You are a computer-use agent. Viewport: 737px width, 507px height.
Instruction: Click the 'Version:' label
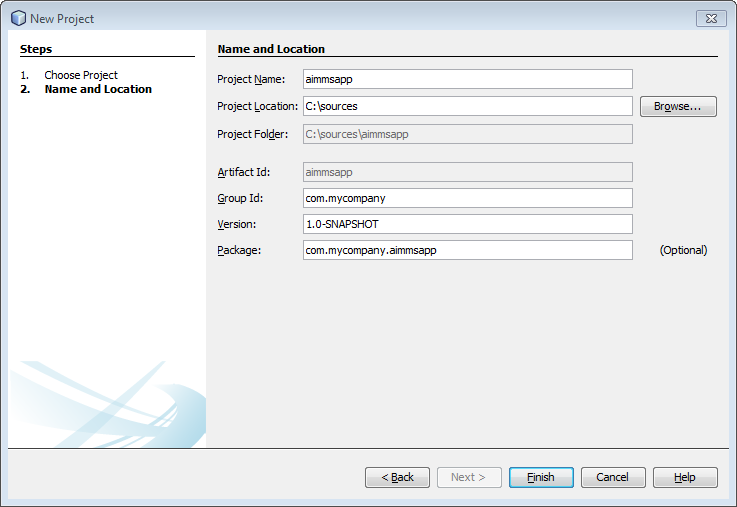(x=236, y=225)
